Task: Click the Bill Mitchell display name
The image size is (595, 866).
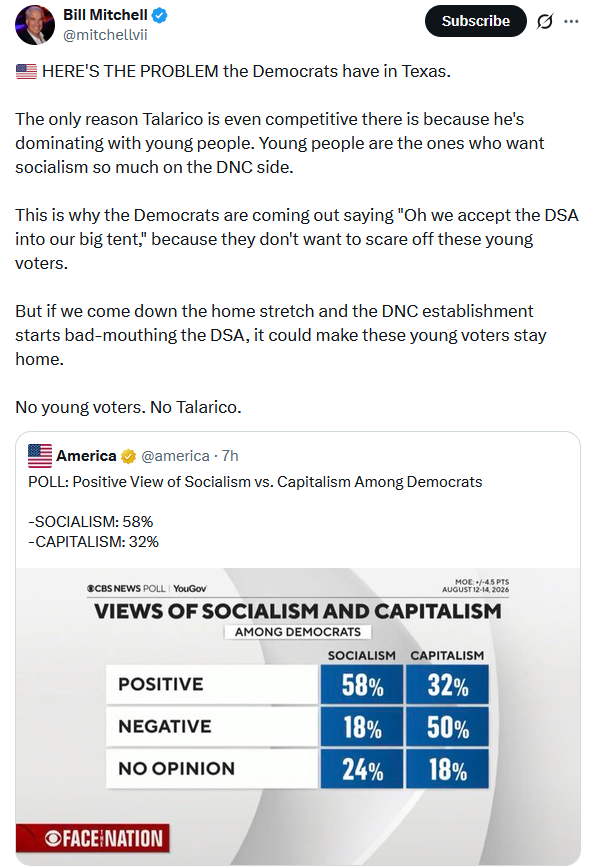Action: tap(105, 15)
